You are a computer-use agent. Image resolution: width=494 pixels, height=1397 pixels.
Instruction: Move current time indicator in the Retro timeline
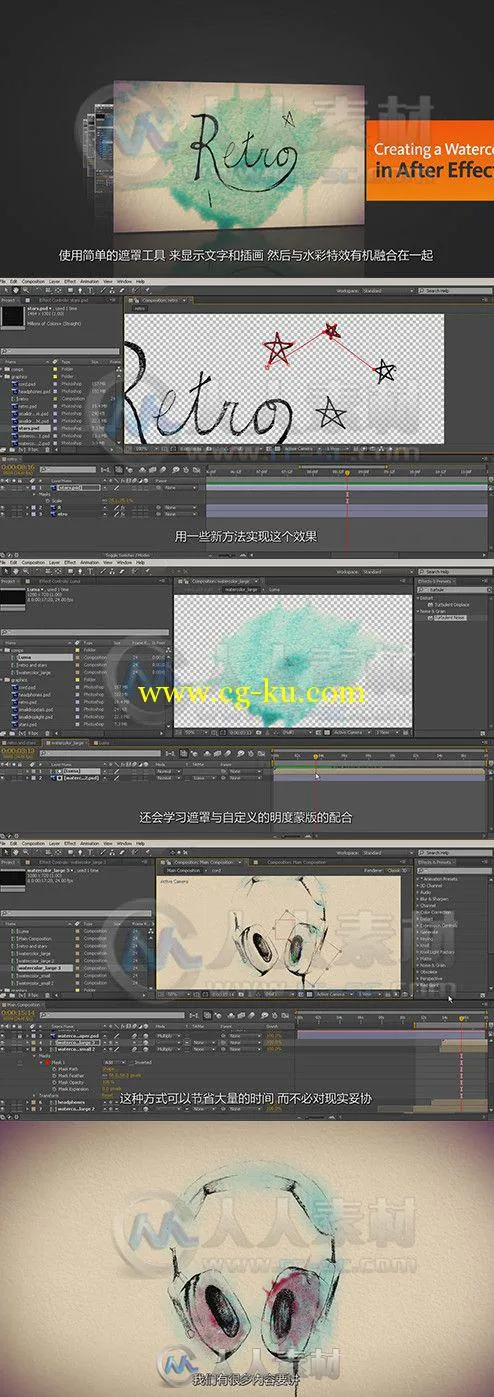tap(347, 471)
